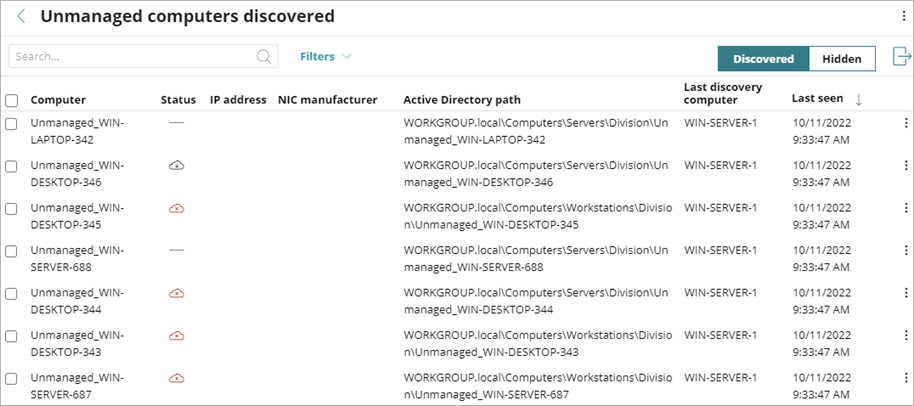Viewport: 914px width, 406px height.
Task: Check the box for Unmanaged_WIN-DESKTOP-344
Action: point(11,294)
